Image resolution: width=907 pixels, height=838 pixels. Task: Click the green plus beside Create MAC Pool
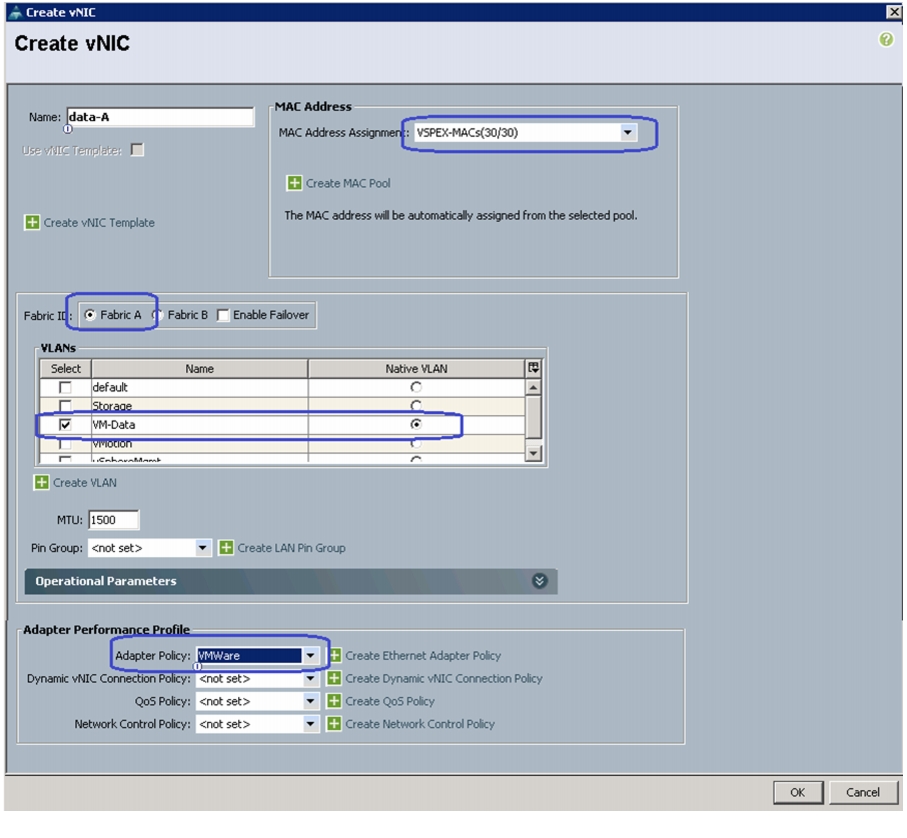tap(294, 183)
